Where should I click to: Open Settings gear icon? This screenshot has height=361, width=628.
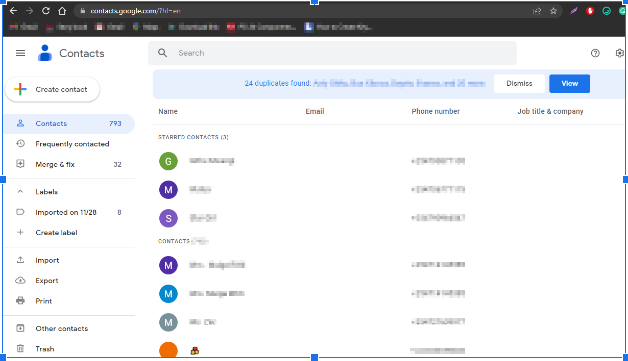point(620,53)
